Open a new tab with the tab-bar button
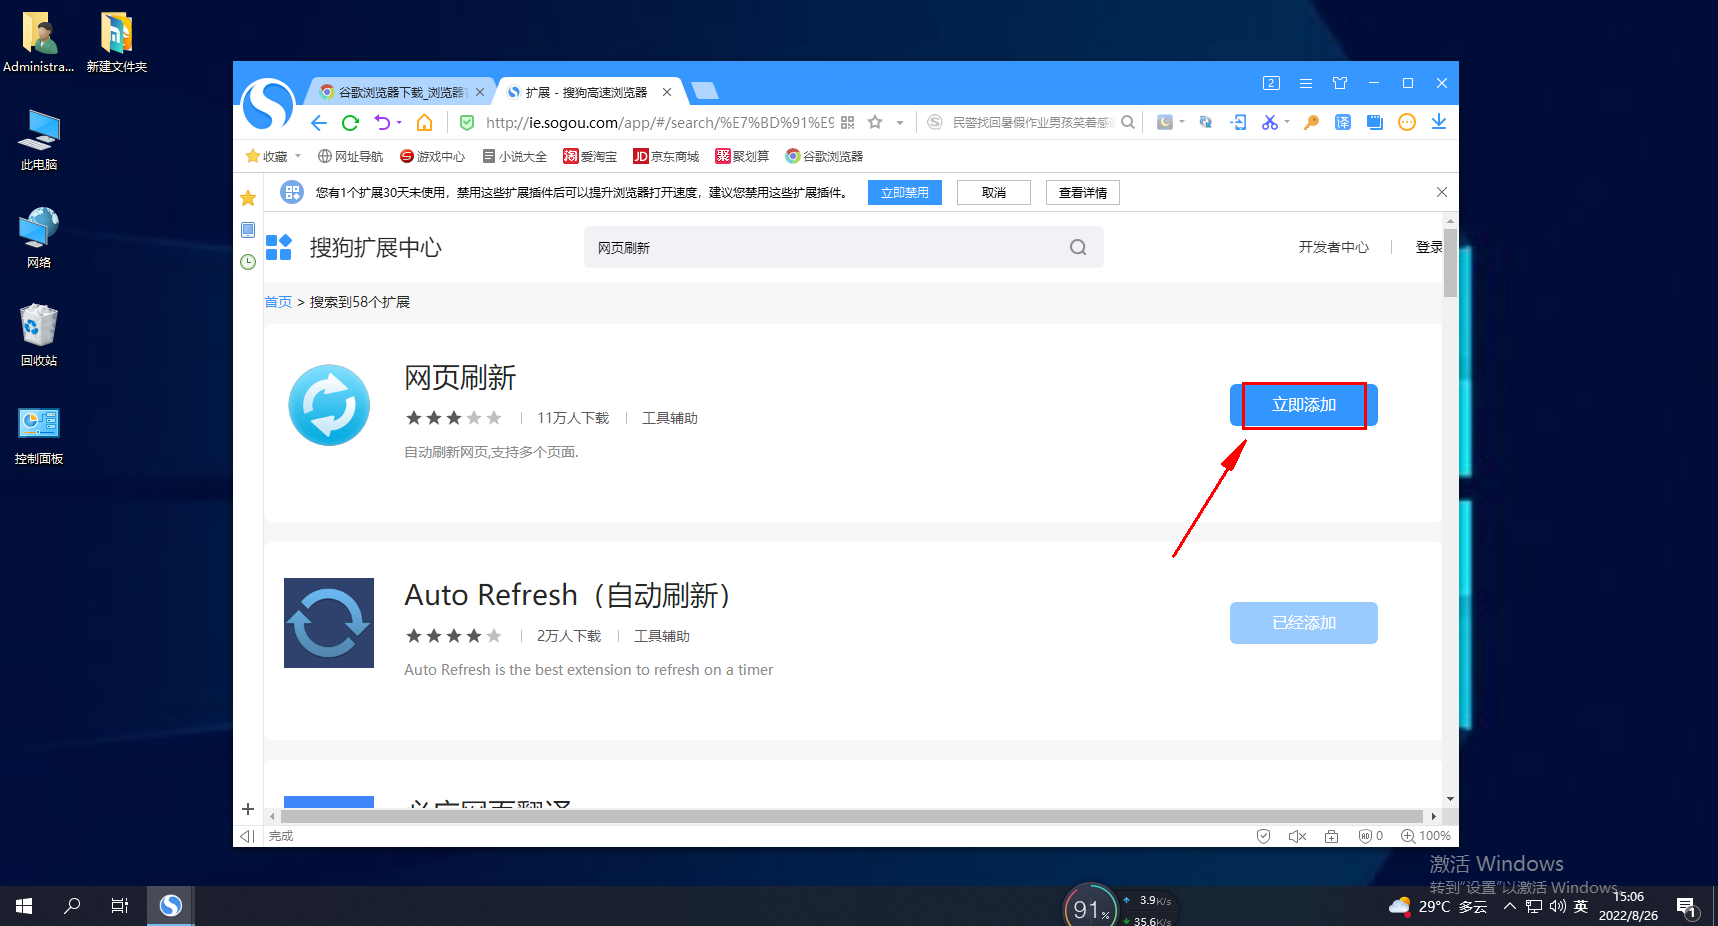This screenshot has width=1718, height=926. [705, 91]
